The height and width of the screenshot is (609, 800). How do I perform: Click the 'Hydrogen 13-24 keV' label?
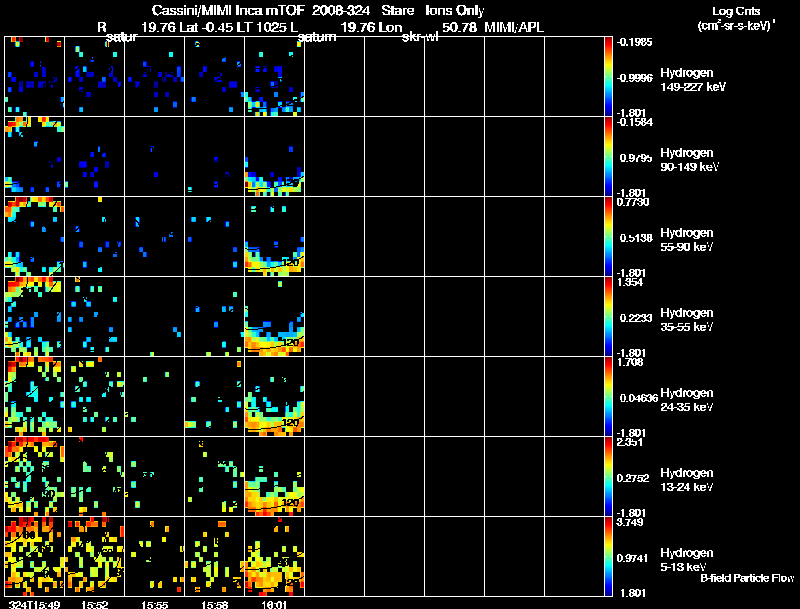click(687, 480)
